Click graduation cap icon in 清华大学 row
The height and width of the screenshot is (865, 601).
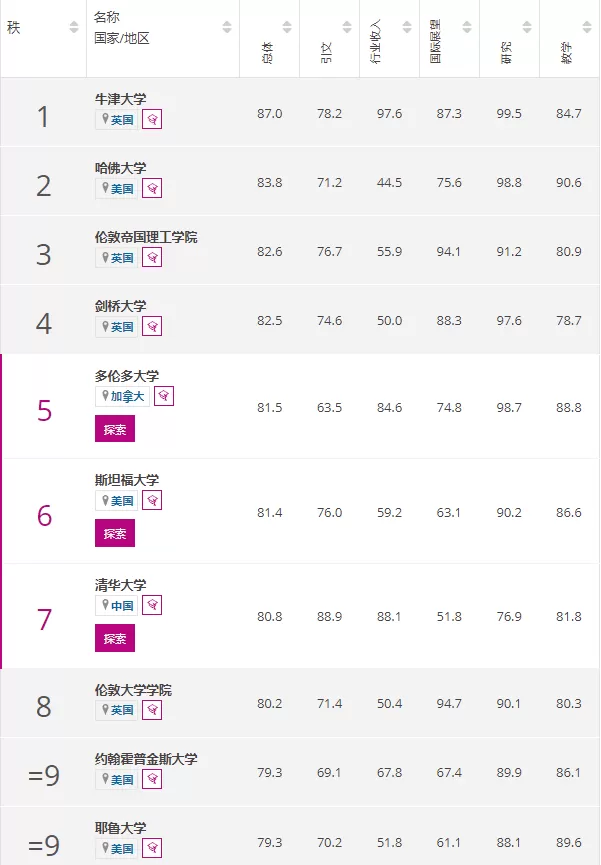[152, 605]
